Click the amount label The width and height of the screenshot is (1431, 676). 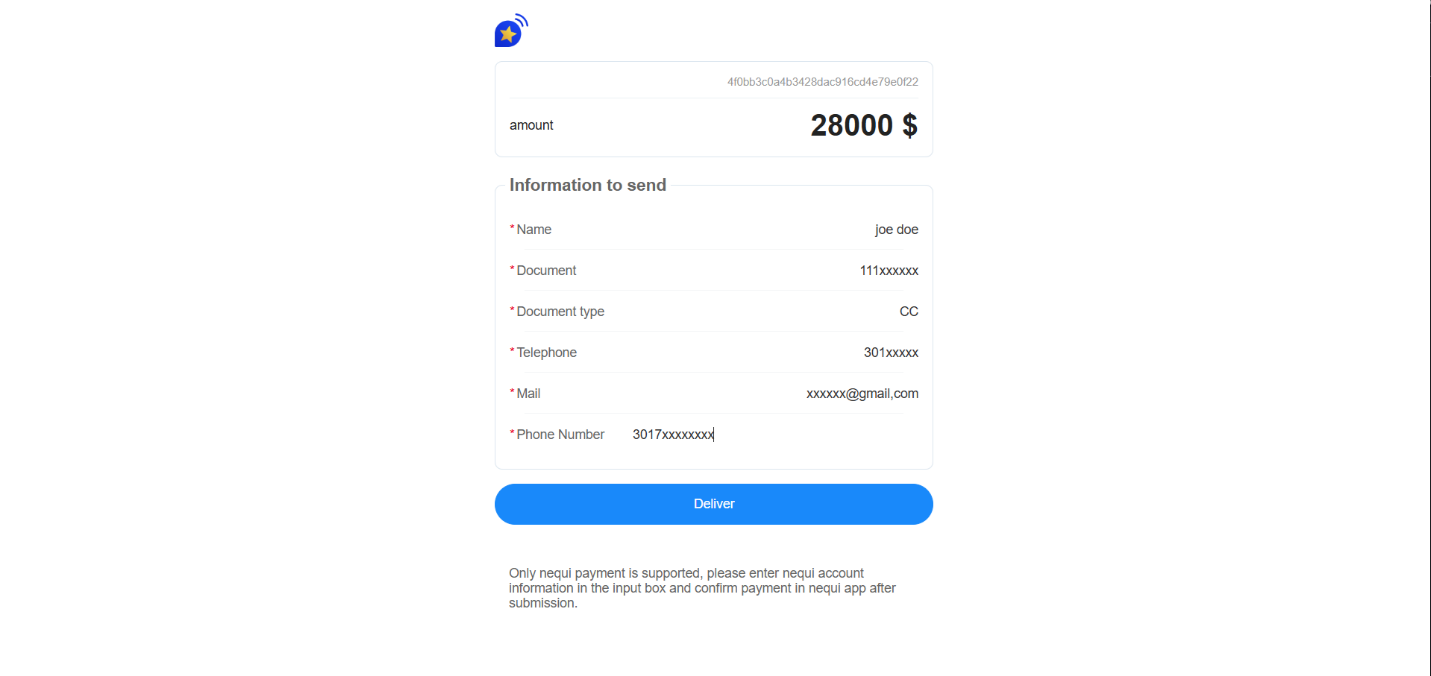531,126
